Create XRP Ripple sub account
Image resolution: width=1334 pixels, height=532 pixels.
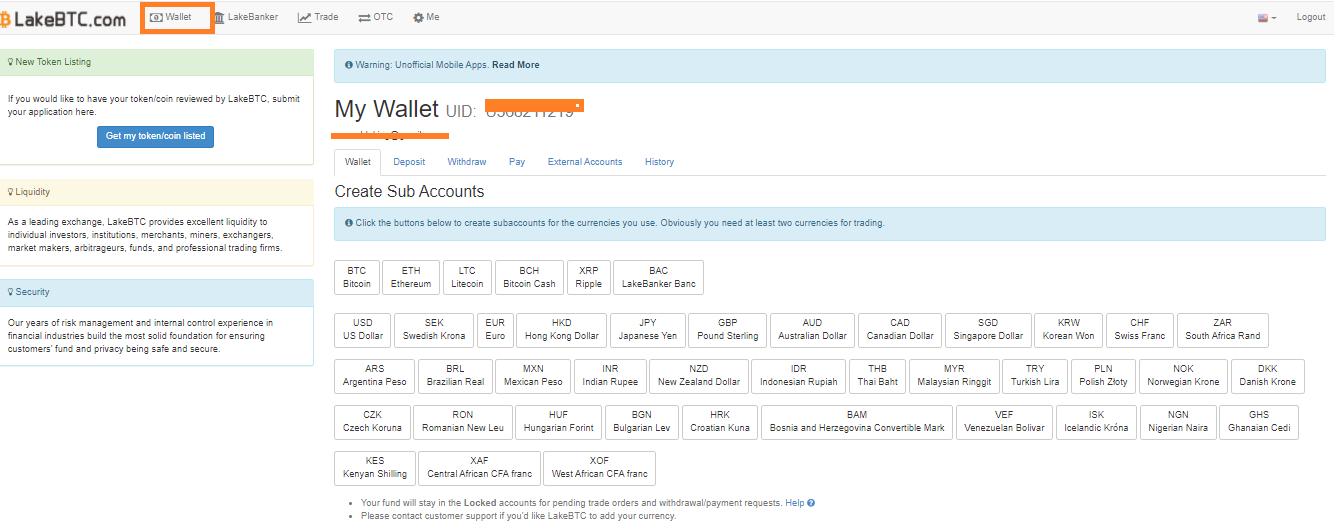coord(589,277)
